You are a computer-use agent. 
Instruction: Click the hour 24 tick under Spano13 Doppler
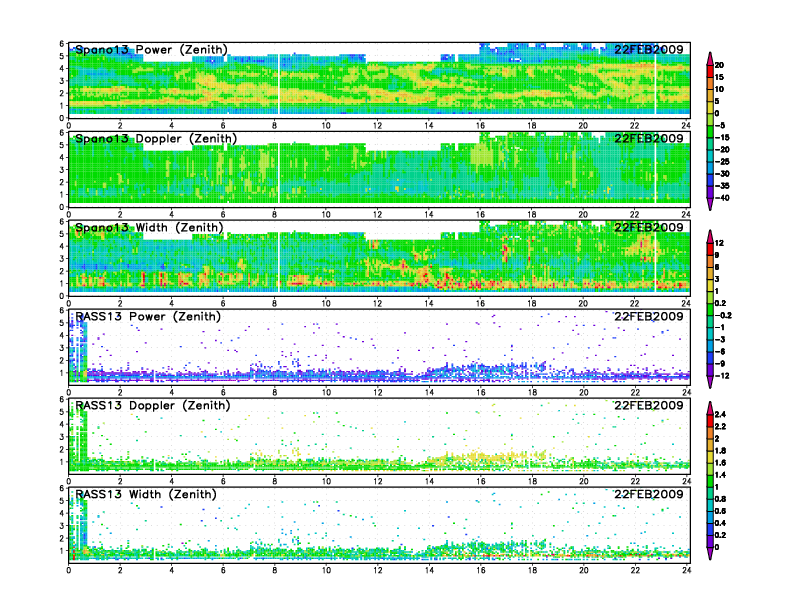pos(685,215)
